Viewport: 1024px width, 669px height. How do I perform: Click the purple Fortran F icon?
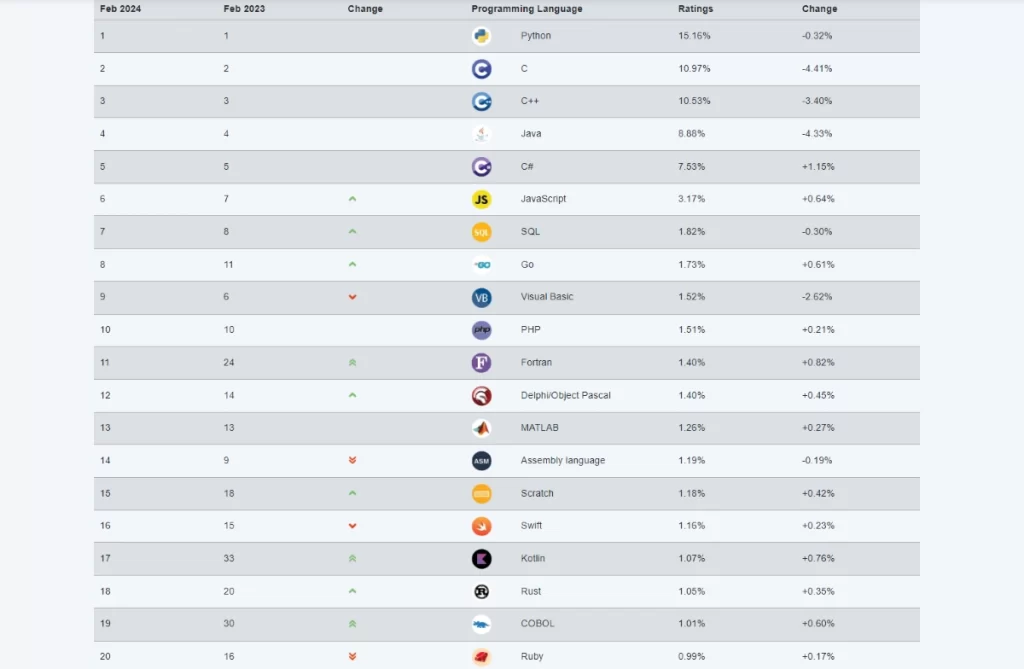click(481, 363)
